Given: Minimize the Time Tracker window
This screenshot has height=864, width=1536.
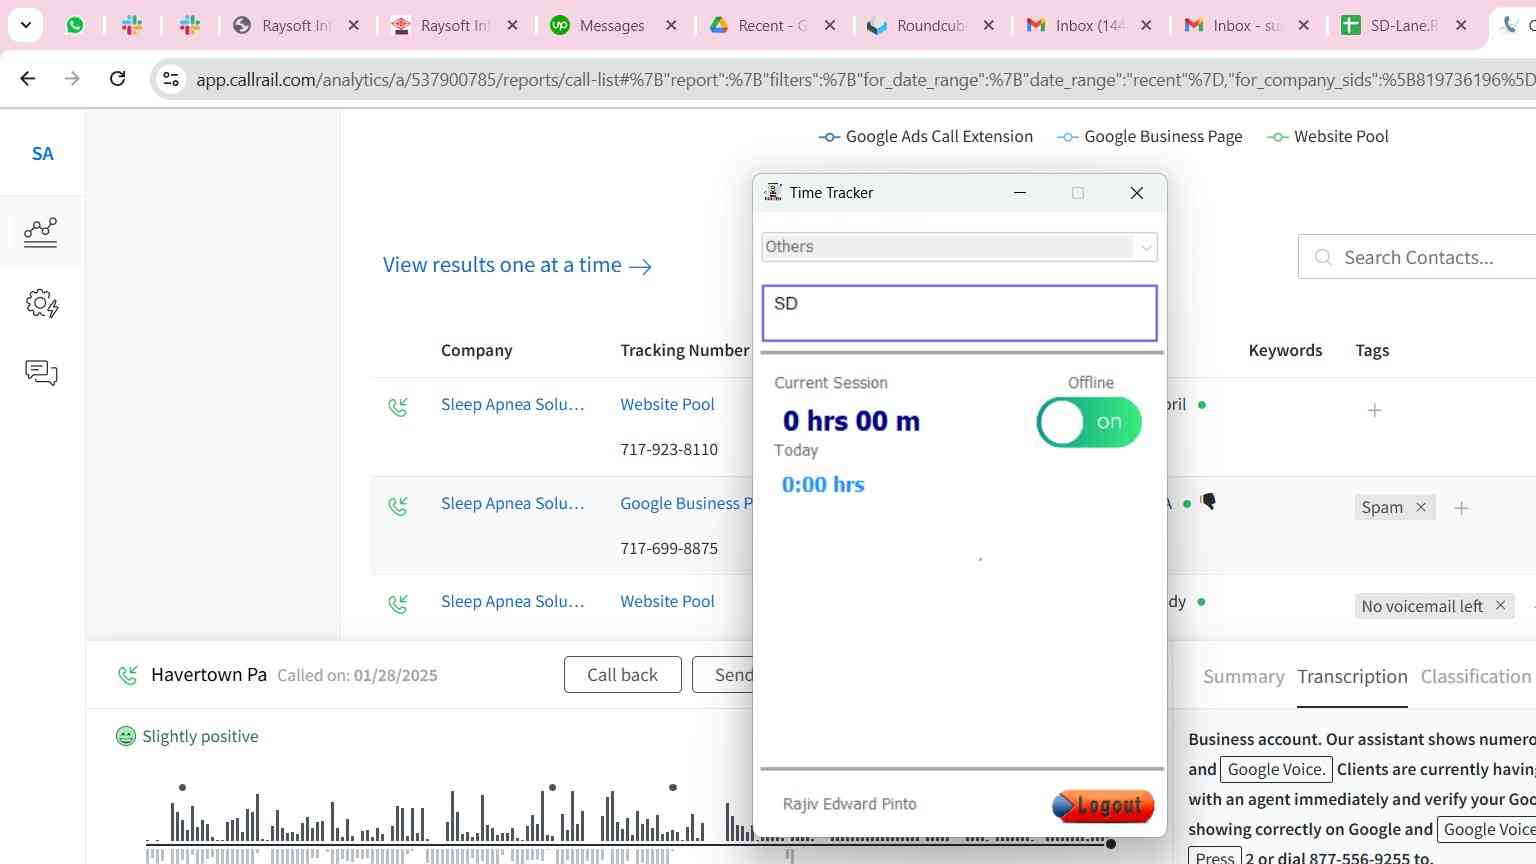Looking at the screenshot, I should click(1020, 193).
